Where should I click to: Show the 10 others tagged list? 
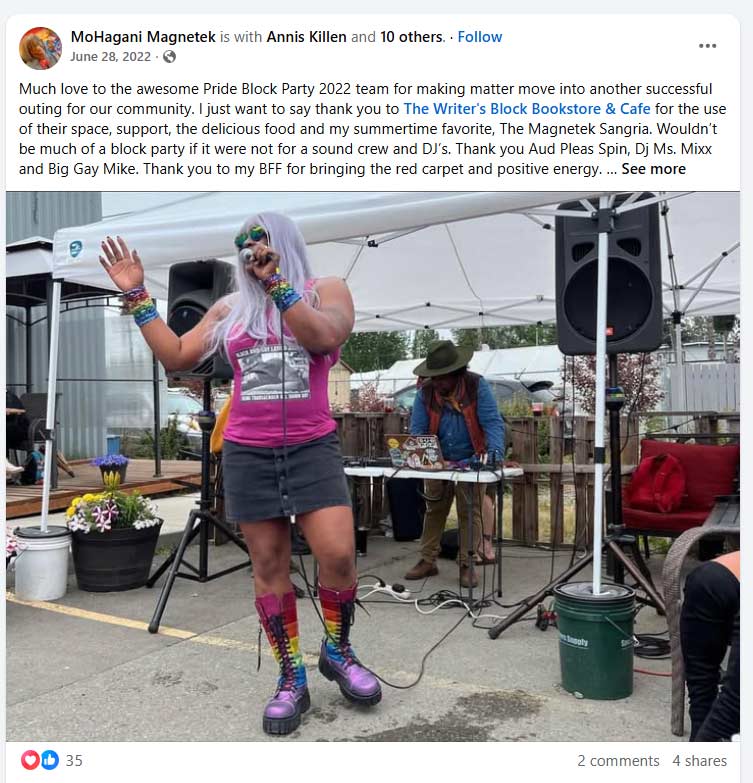pos(411,37)
